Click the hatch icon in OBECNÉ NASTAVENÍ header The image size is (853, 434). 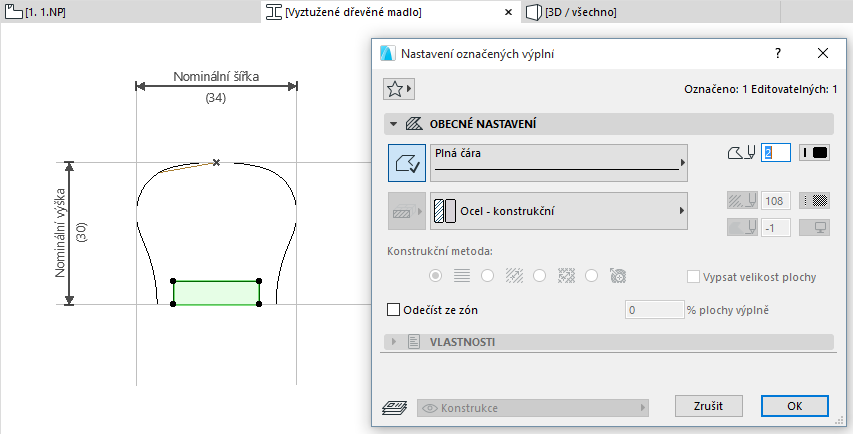[x=414, y=124]
